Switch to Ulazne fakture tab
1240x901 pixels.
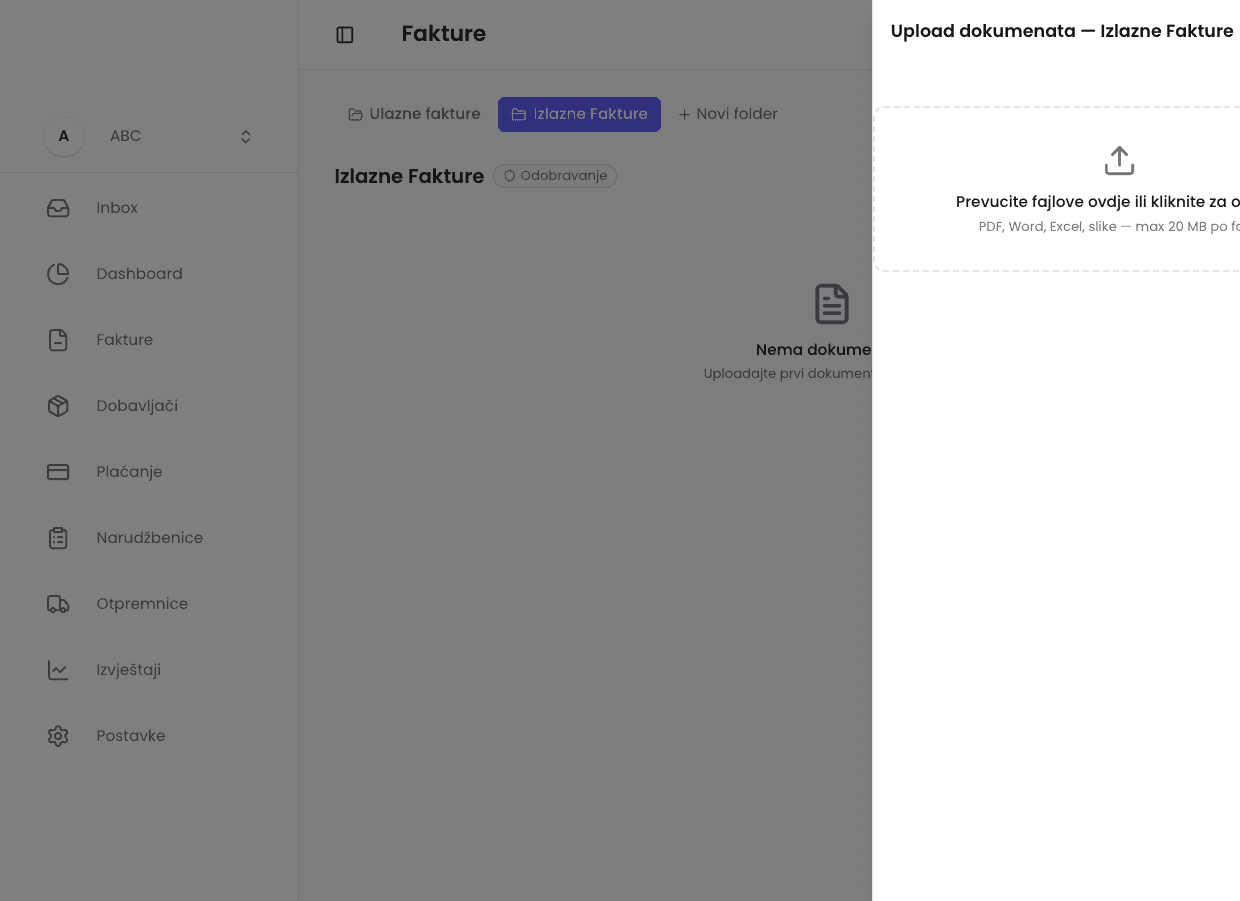coord(414,115)
